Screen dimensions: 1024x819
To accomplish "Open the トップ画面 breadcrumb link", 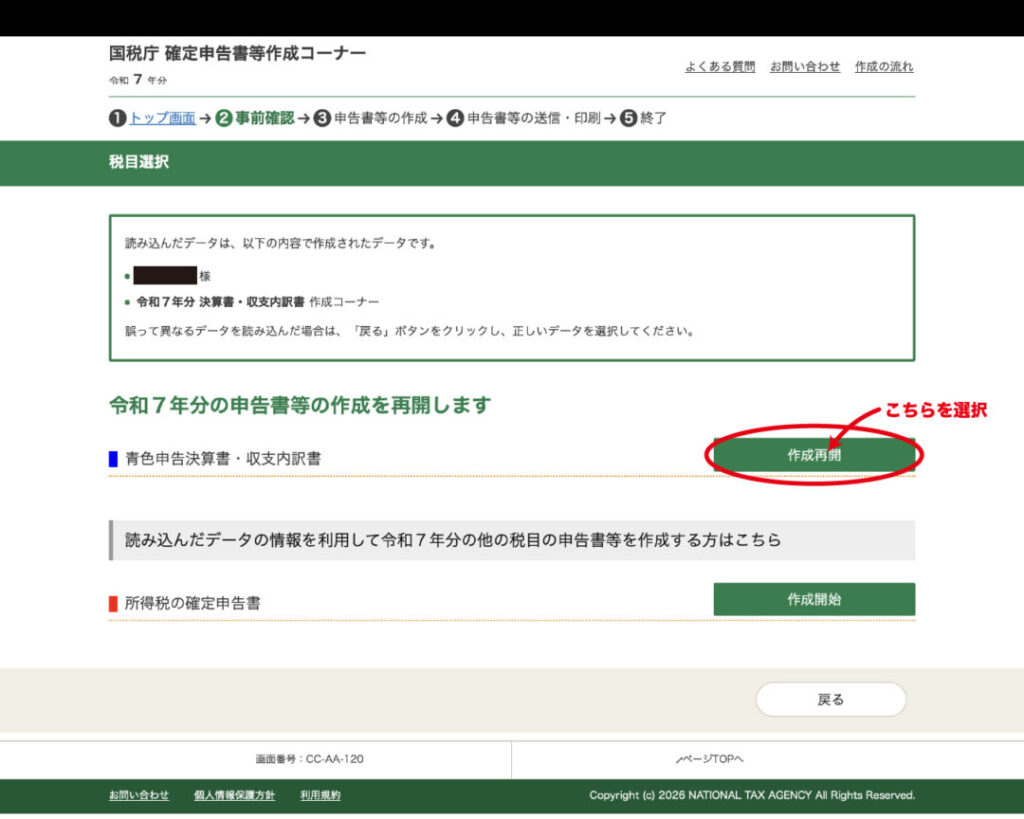I will [162, 118].
